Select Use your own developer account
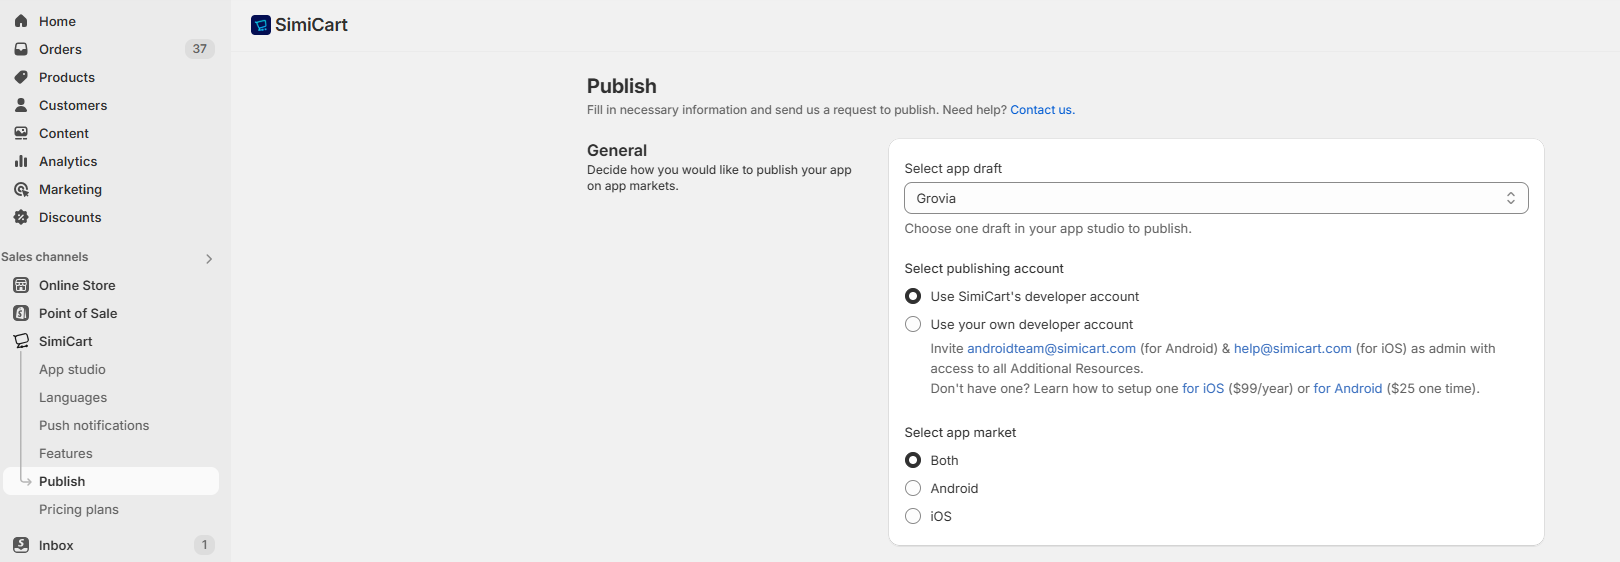The height and width of the screenshot is (562, 1620). click(913, 324)
